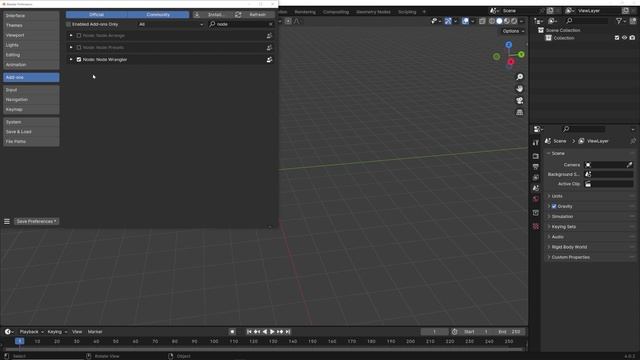Open the Themes preferences section
This screenshot has height=360, width=640.
(x=31, y=25)
